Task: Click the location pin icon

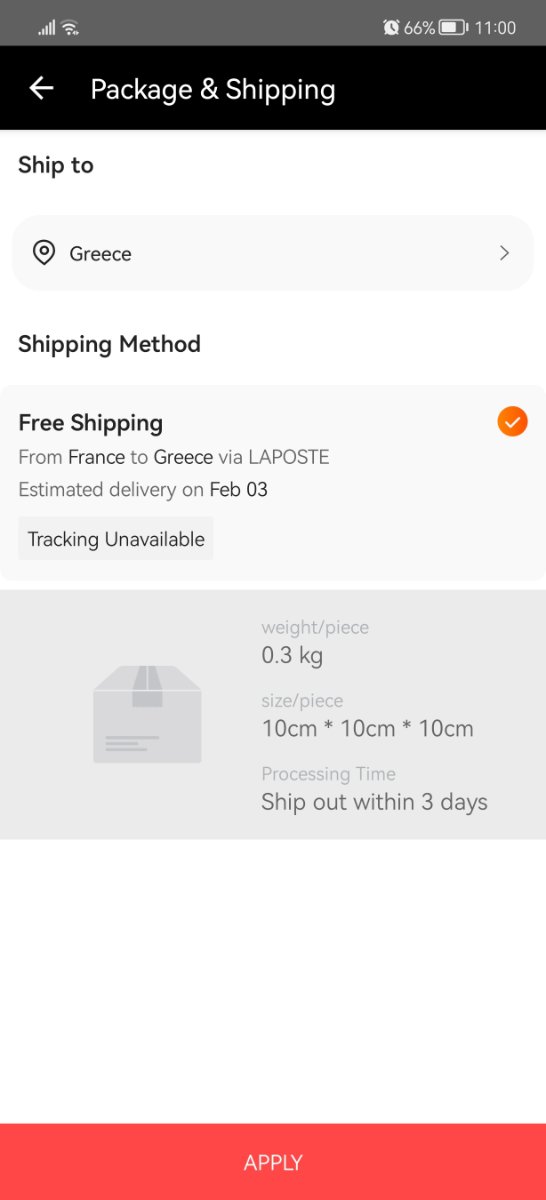Action: [44, 253]
